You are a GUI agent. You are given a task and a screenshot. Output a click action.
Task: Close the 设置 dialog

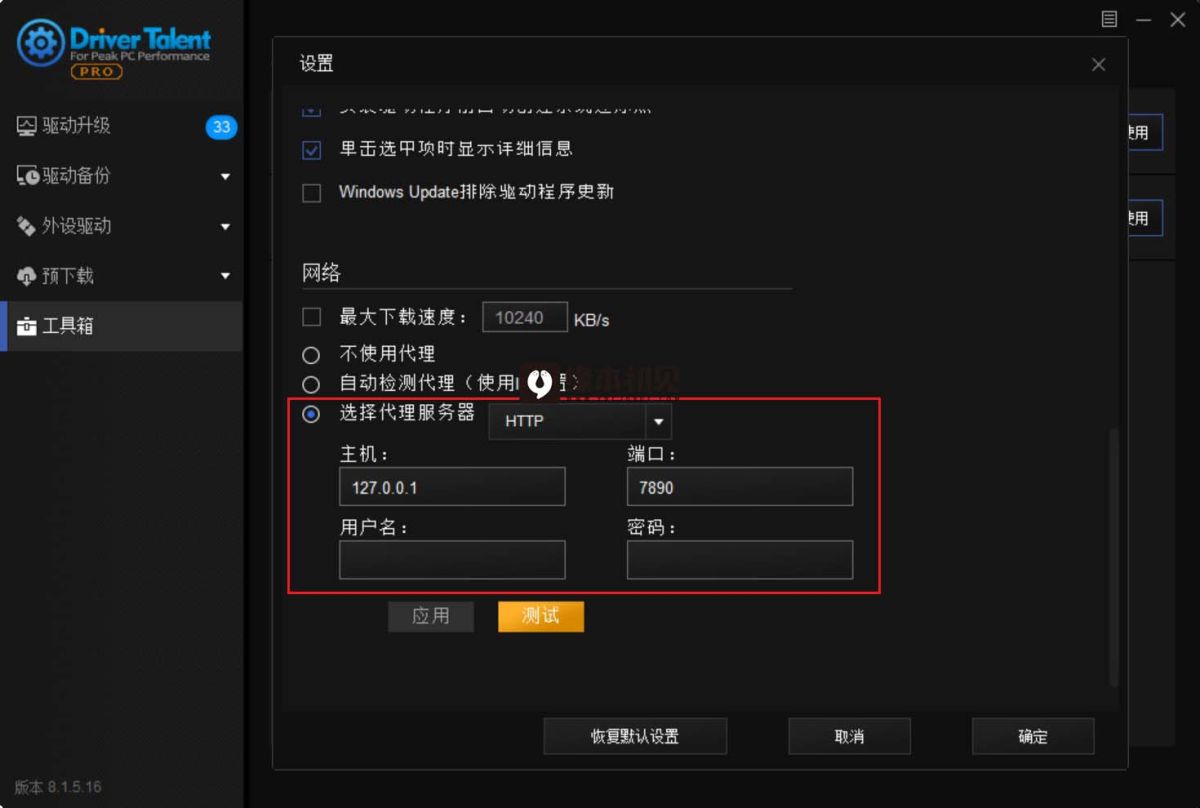pyautogui.click(x=1098, y=65)
